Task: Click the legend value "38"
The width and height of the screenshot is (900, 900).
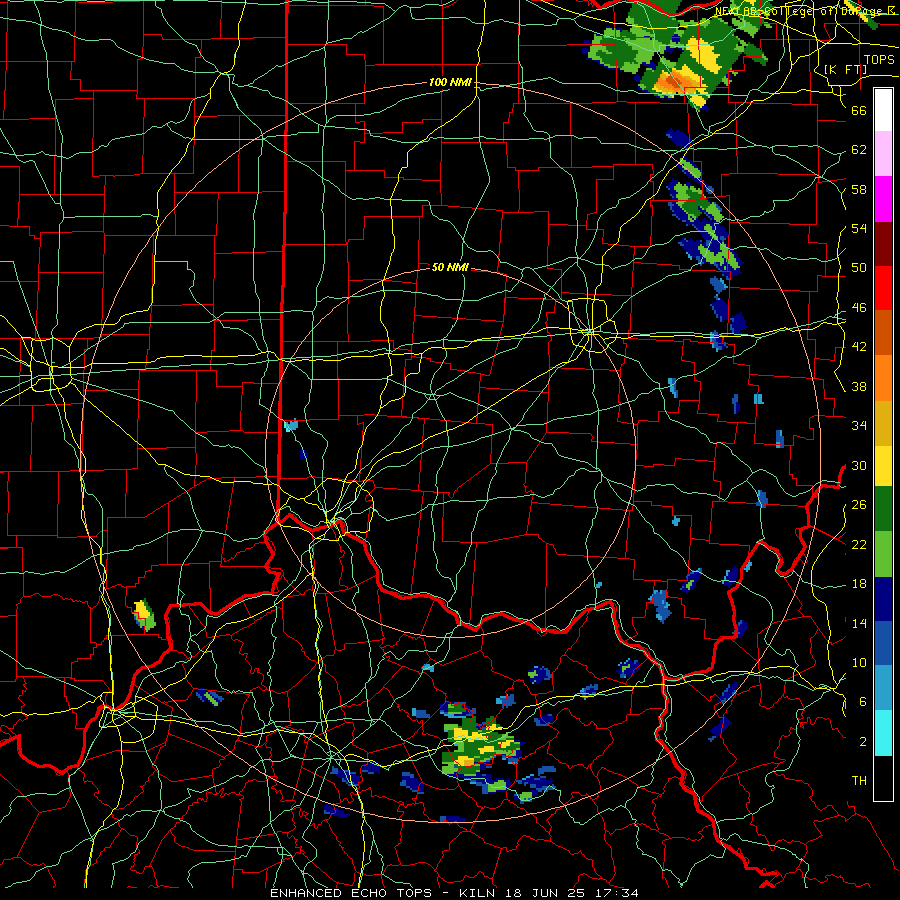Action: coord(859,386)
